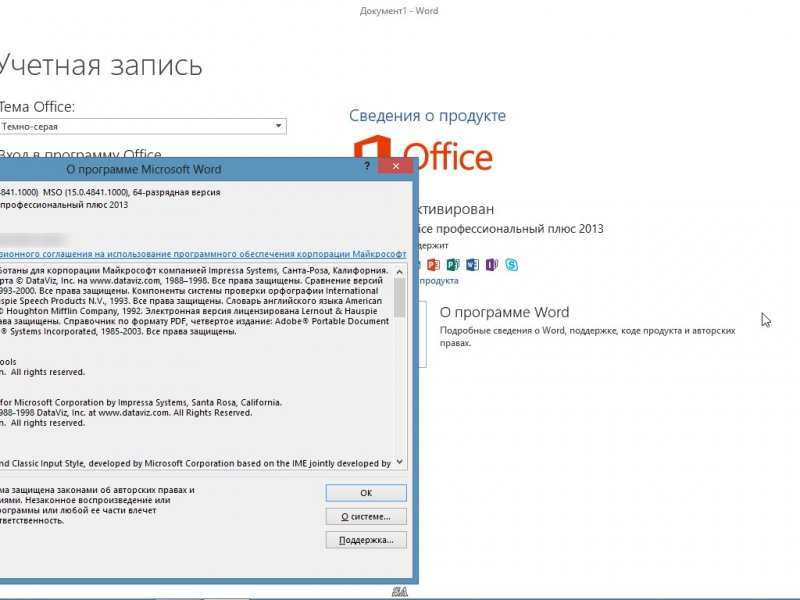The width and height of the screenshot is (800, 600).
Task: Click the Word product icon
Action: (x=472, y=264)
